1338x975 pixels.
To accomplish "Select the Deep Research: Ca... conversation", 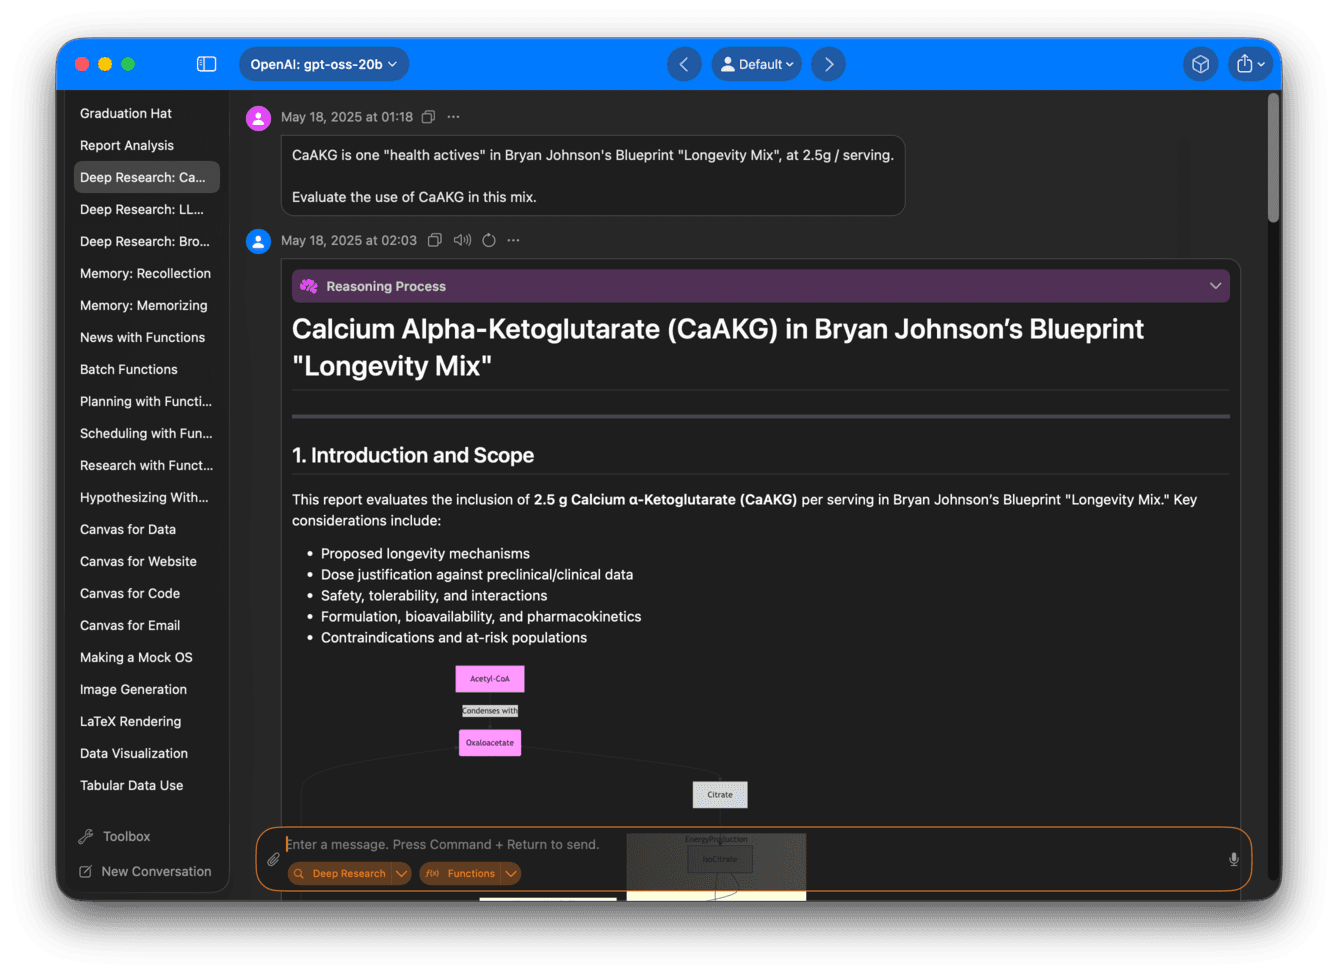I will (x=147, y=177).
